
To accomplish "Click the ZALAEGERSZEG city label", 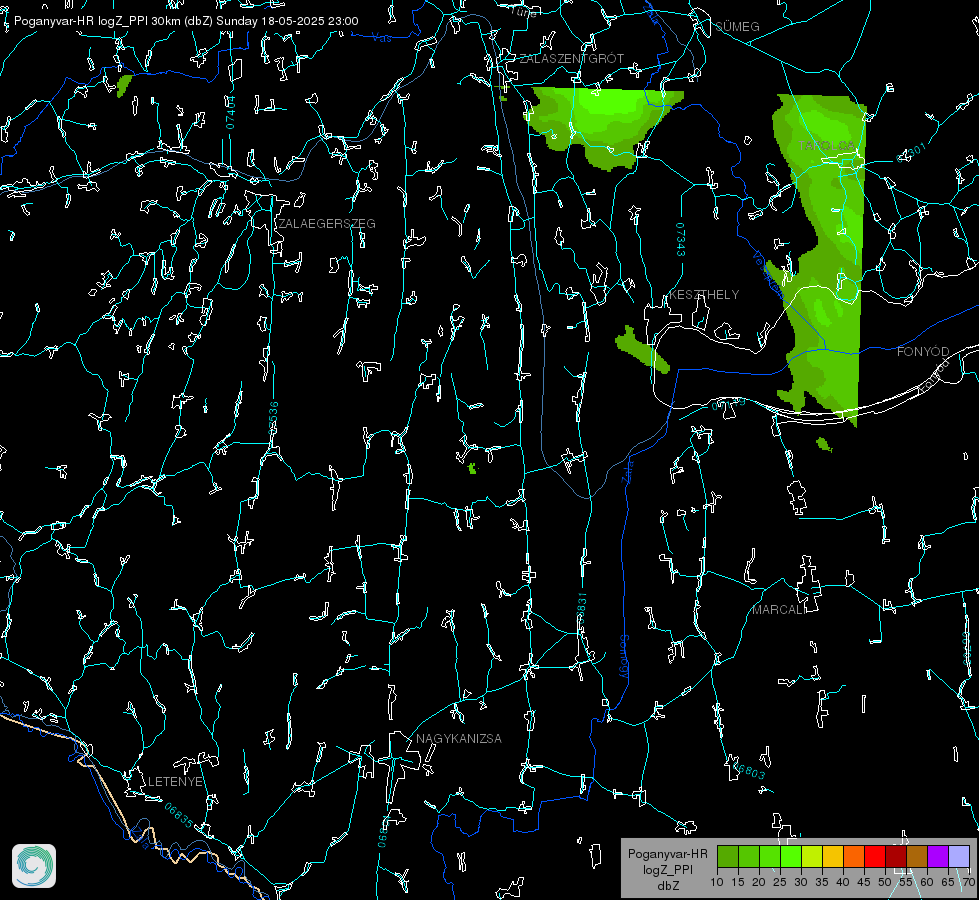I will coord(327,224).
